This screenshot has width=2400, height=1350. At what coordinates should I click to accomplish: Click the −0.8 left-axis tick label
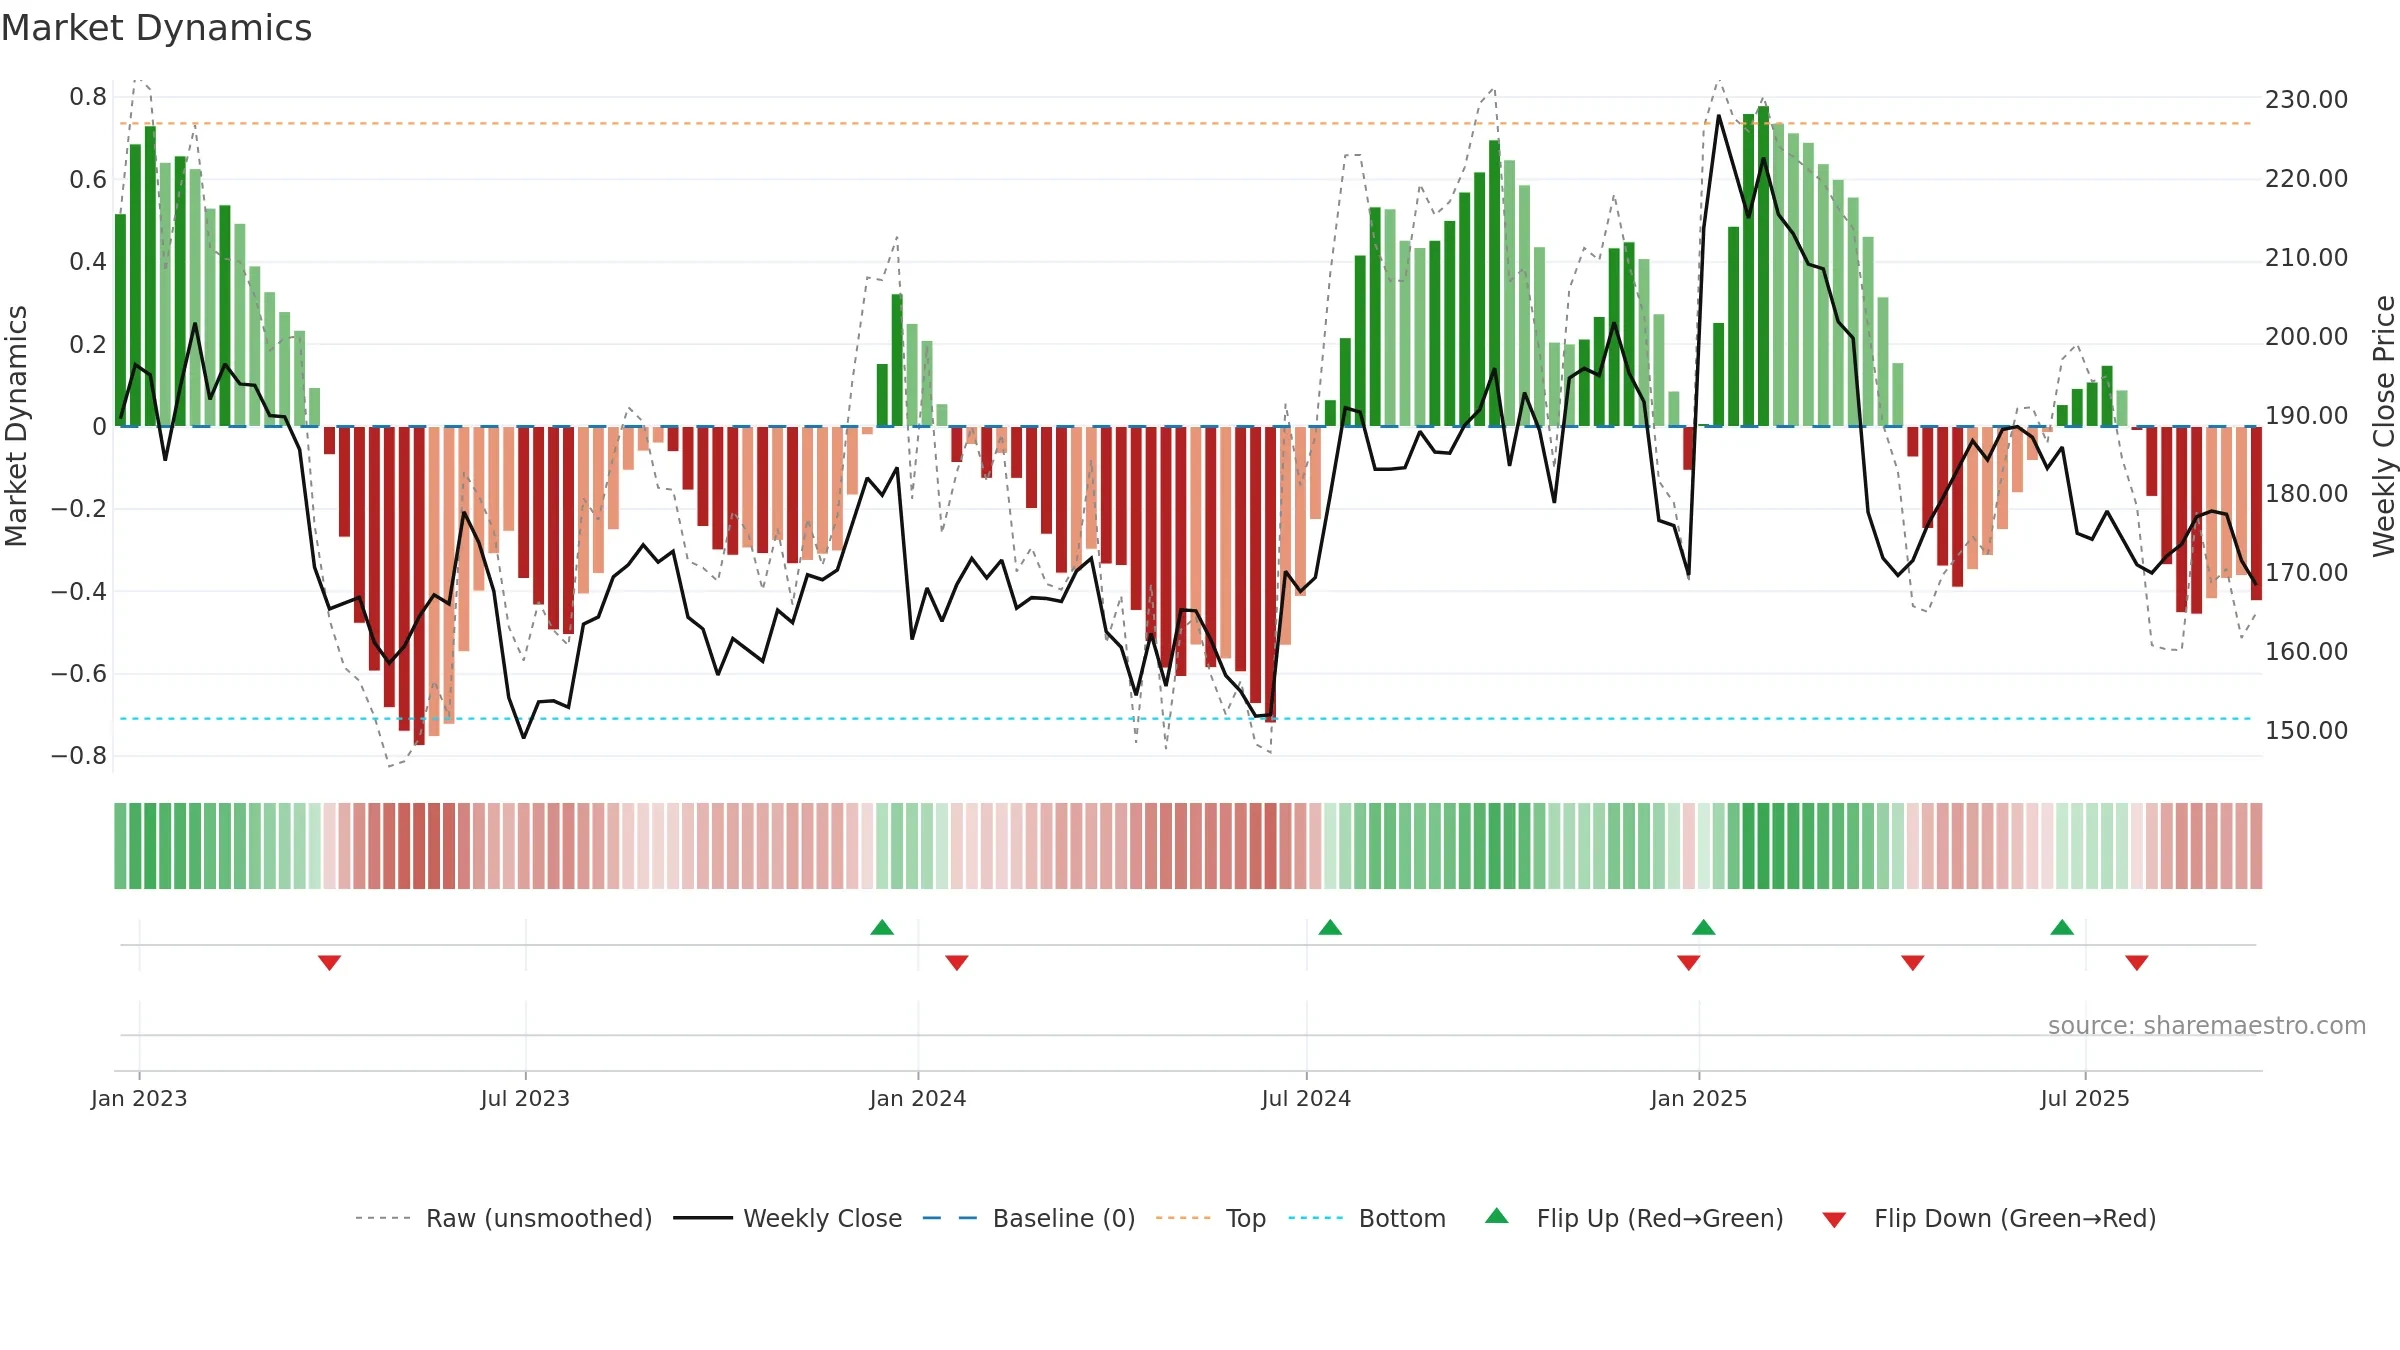coord(79,756)
